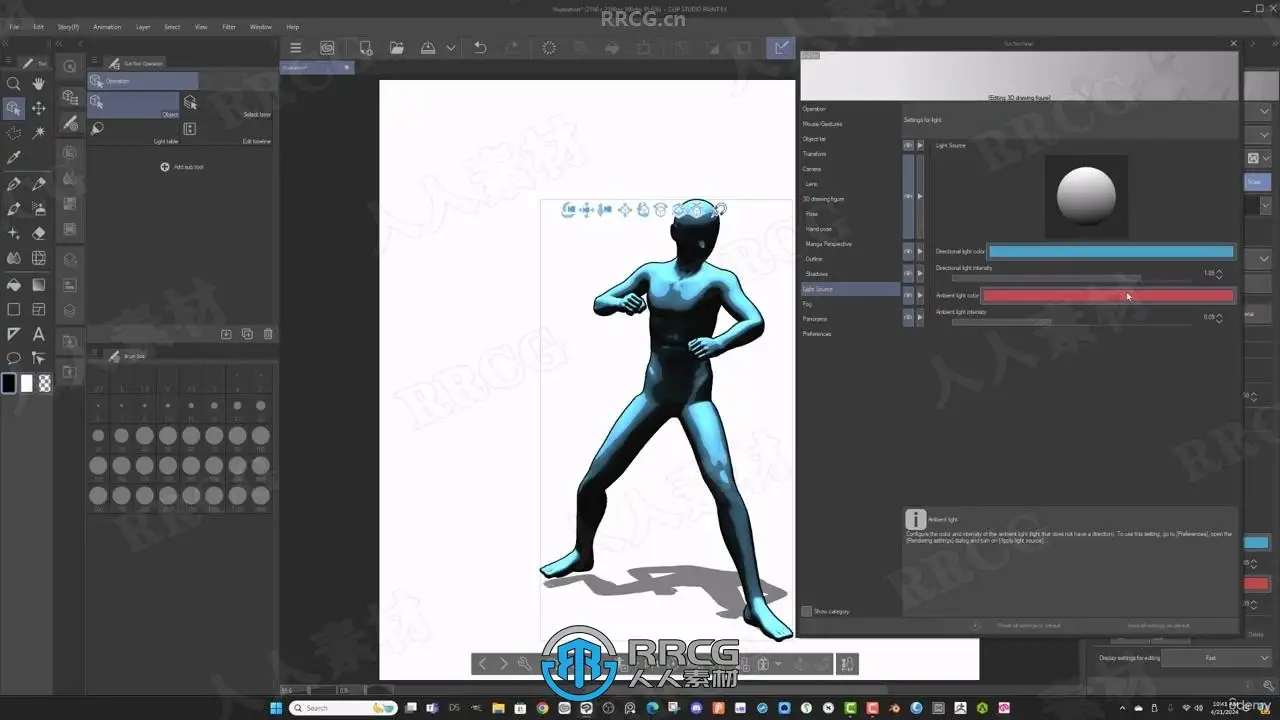The width and height of the screenshot is (1280, 720).
Task: Open the Windows Start menu
Action: (275, 708)
